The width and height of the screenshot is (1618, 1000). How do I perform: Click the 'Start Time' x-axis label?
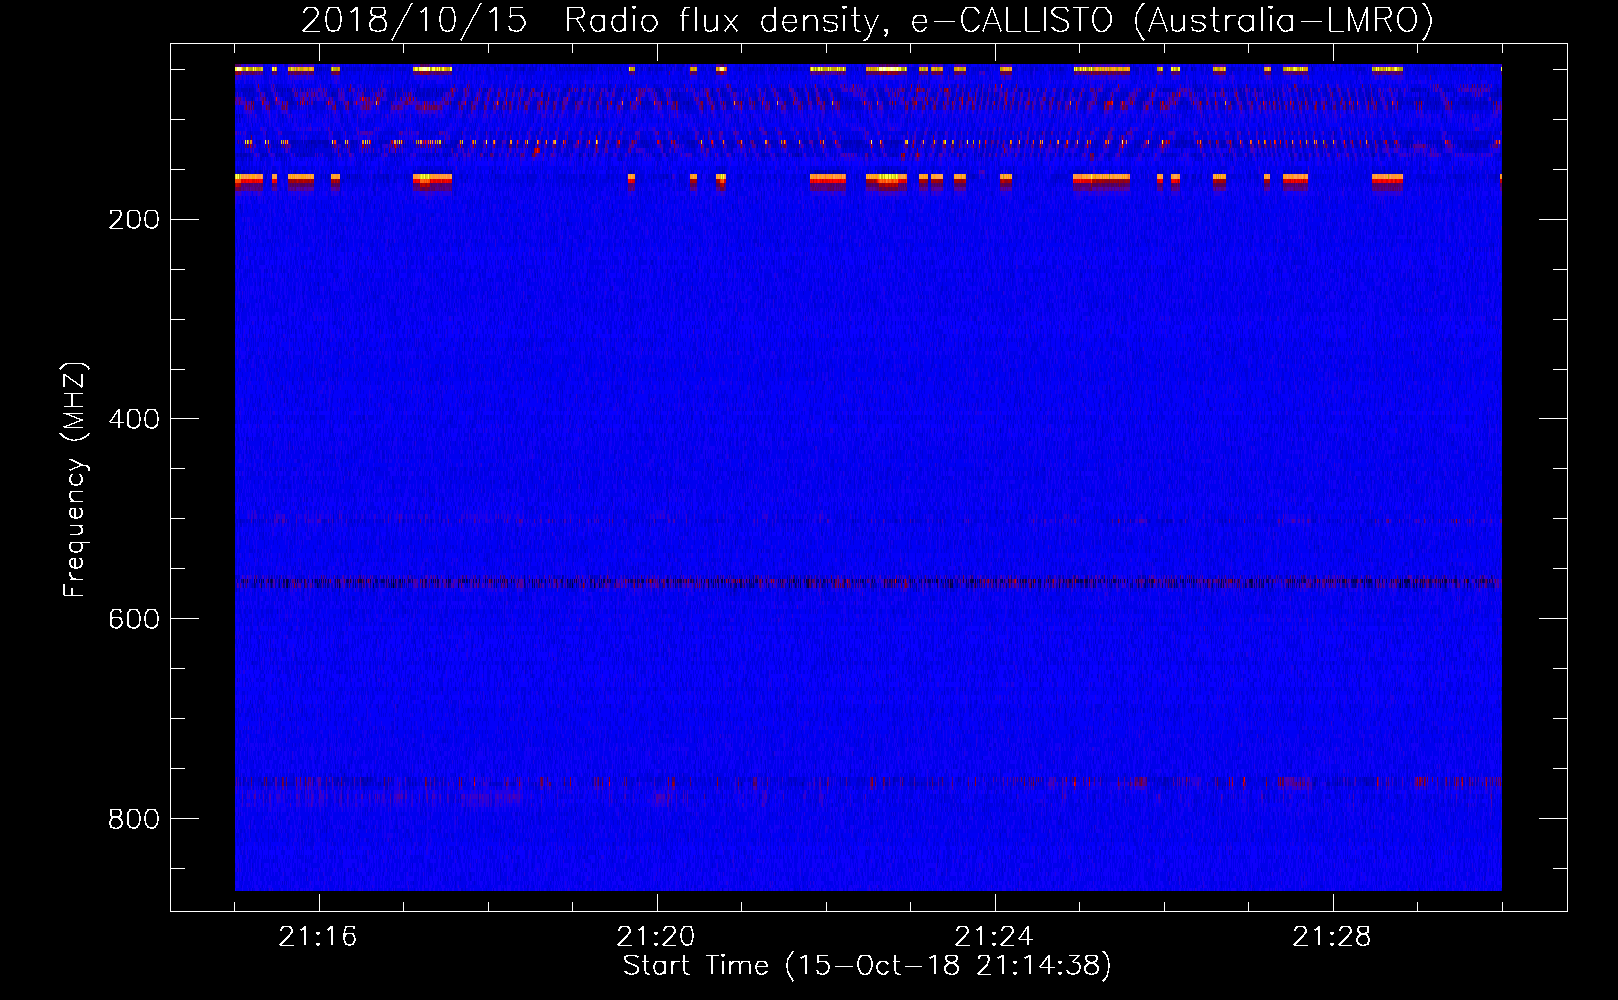point(866,966)
